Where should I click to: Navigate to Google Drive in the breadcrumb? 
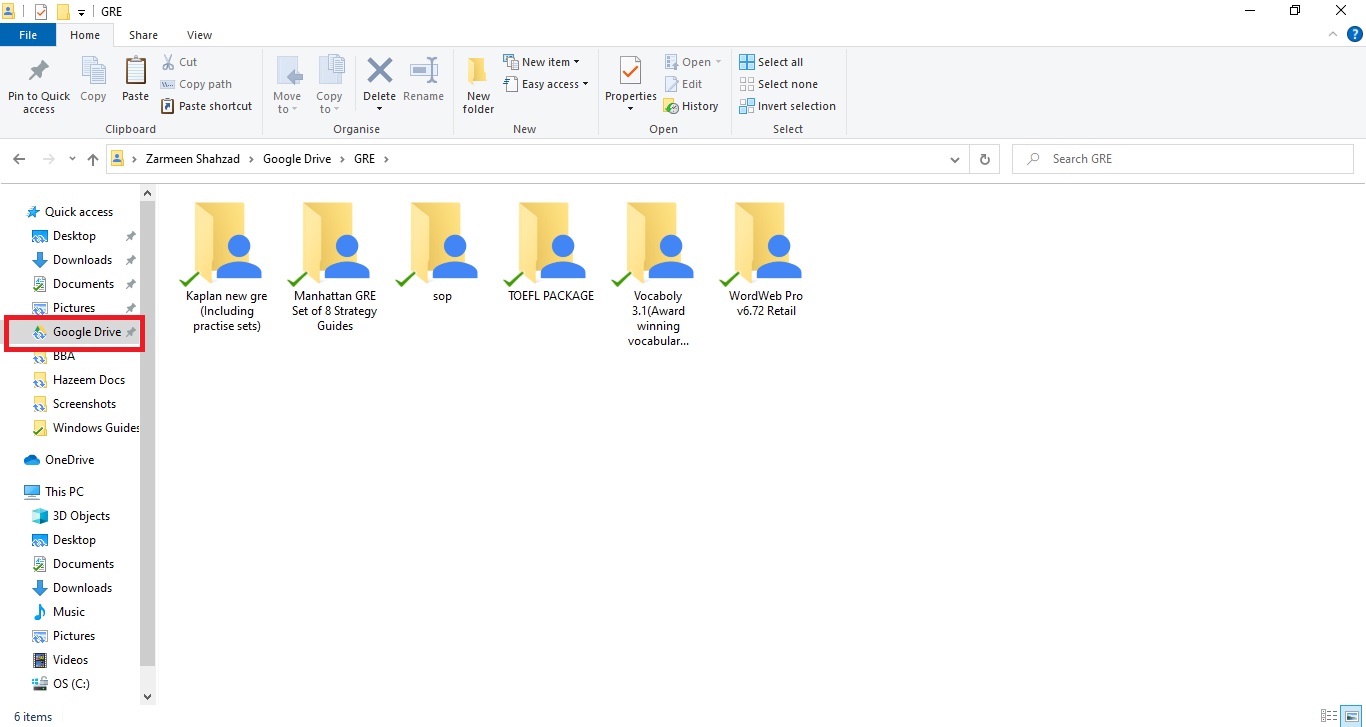(x=296, y=158)
